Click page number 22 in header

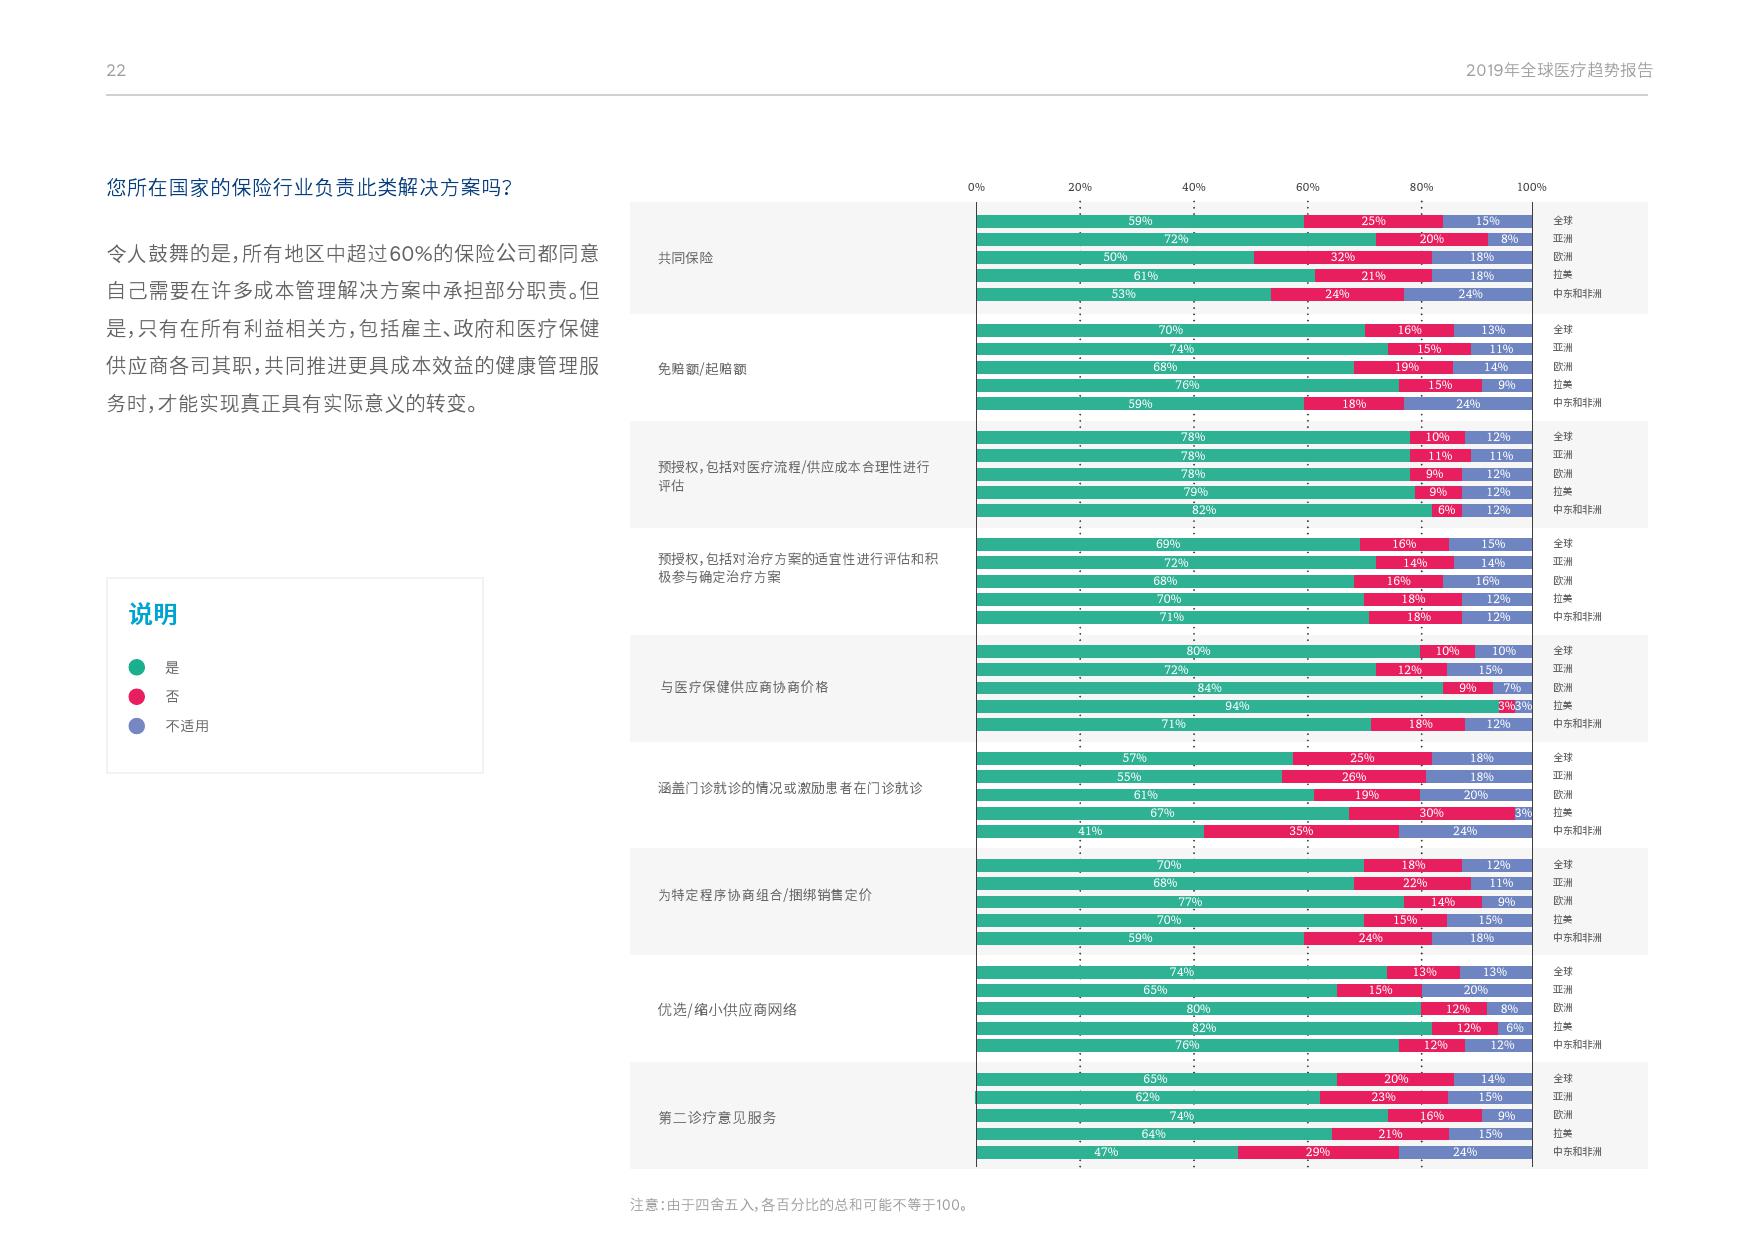click(116, 70)
